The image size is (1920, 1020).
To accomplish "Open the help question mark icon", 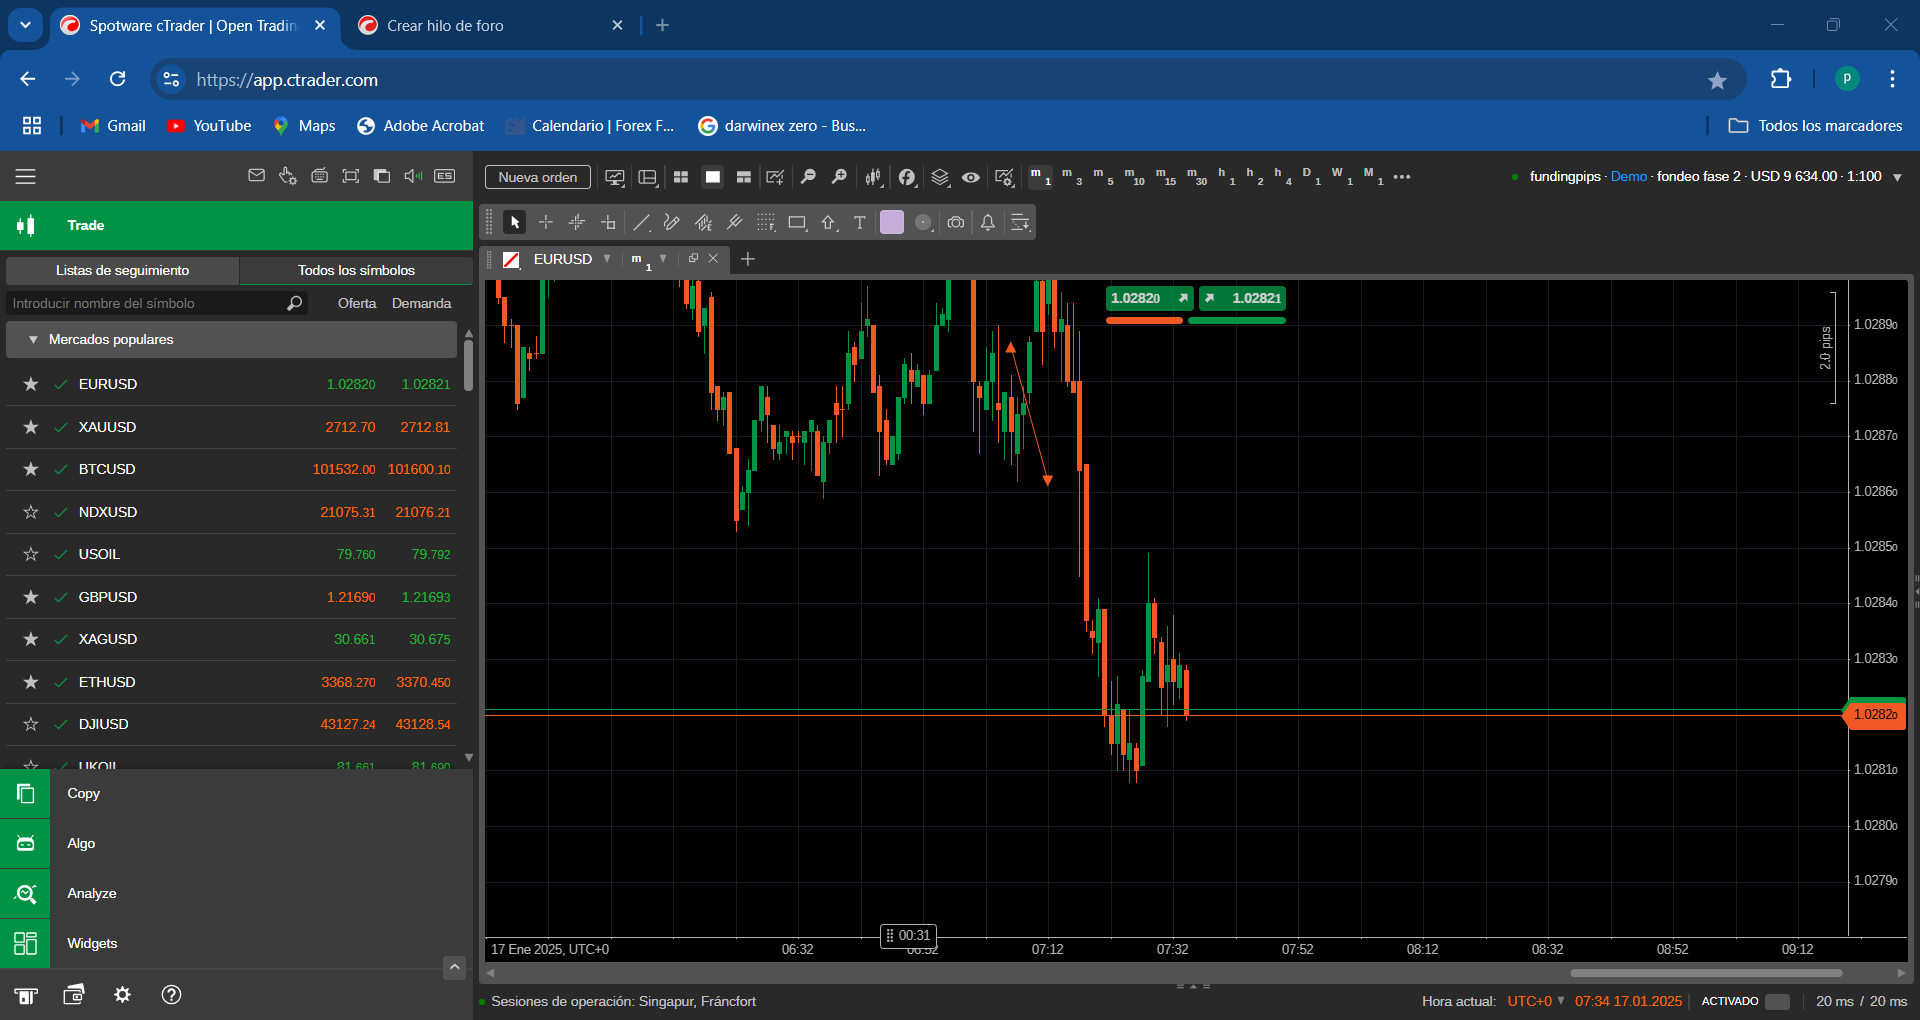I will coord(171,994).
